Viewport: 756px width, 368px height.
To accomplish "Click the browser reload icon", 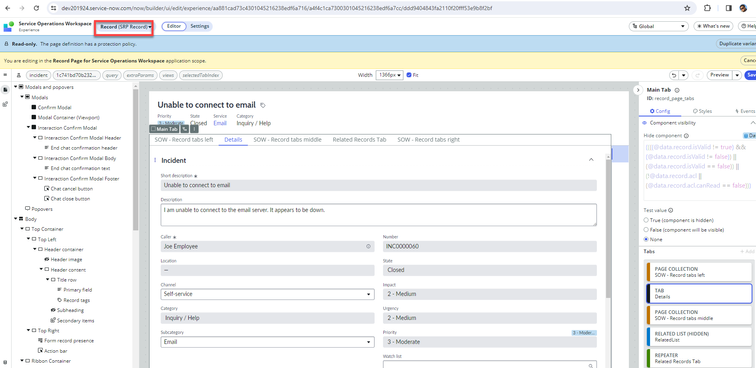I will (x=37, y=8).
